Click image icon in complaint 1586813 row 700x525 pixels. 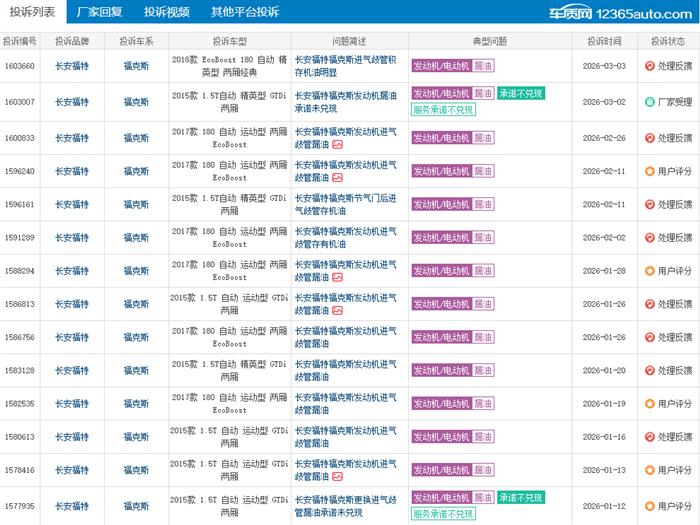pos(337,311)
